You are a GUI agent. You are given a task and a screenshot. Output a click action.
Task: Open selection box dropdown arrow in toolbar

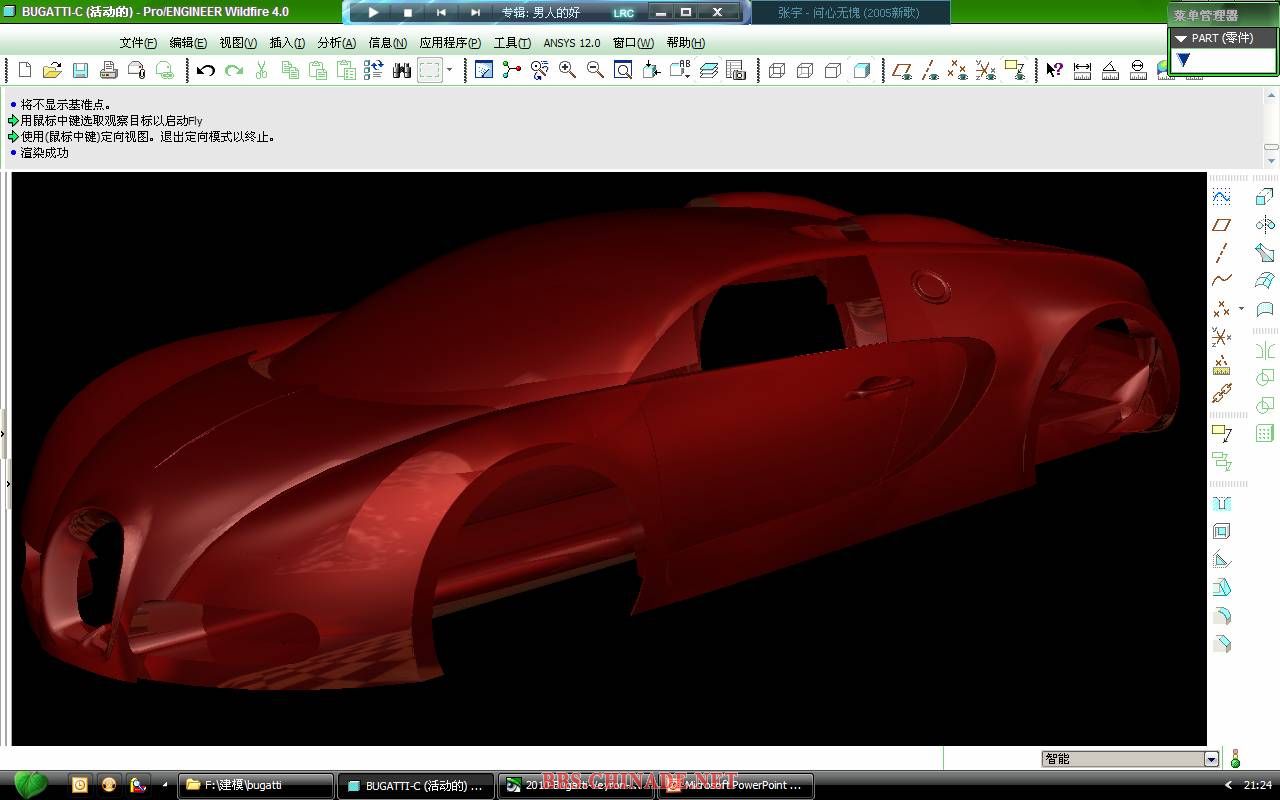(x=449, y=70)
